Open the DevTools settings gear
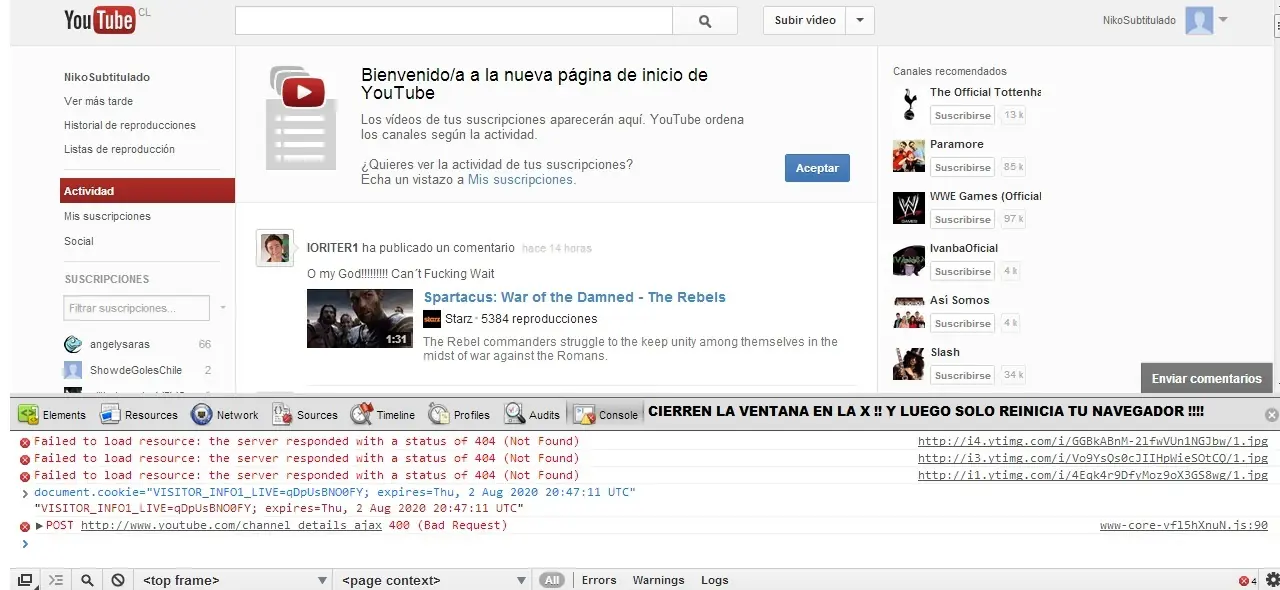Screen dimensions: 1280x590 pyautogui.click(x=1272, y=579)
